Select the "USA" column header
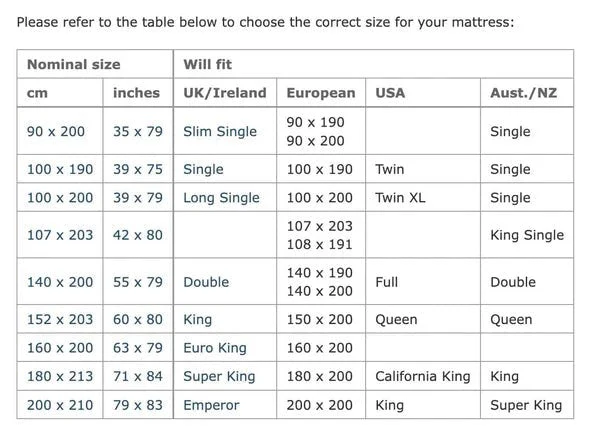 pos(390,93)
